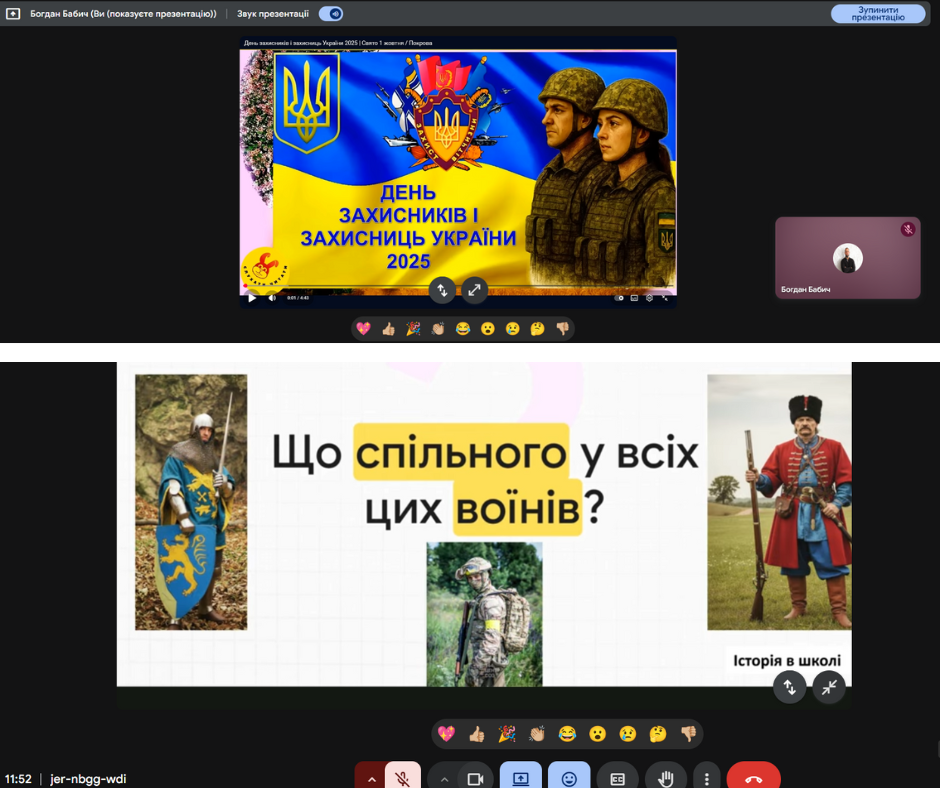Unmute the microphone in the bottom toolbar
This screenshot has width=940, height=788.
pyautogui.click(x=403, y=778)
